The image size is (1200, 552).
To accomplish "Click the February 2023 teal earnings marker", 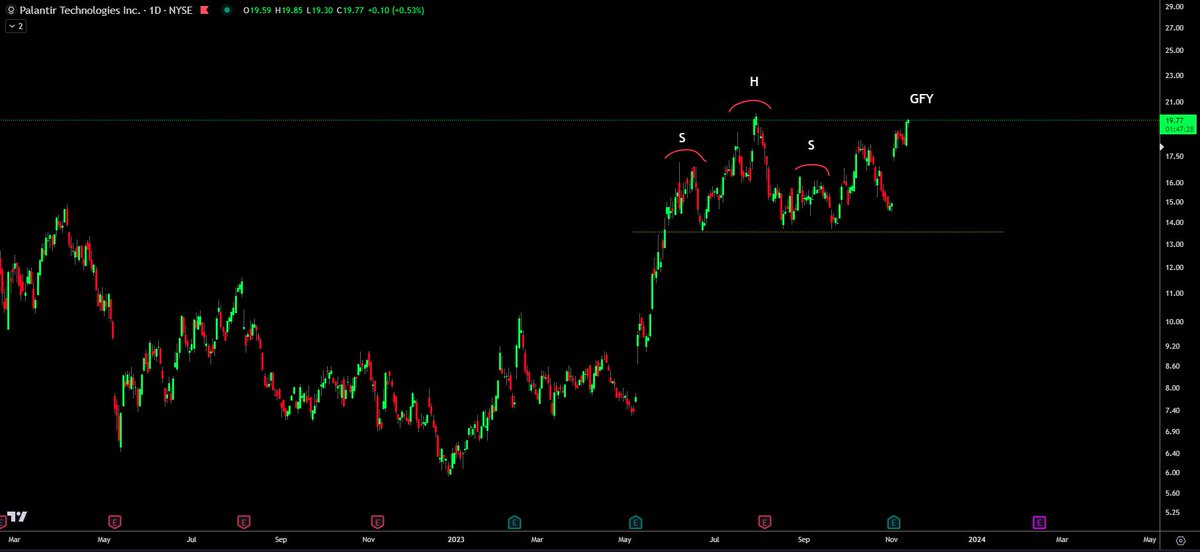I will coord(513,521).
